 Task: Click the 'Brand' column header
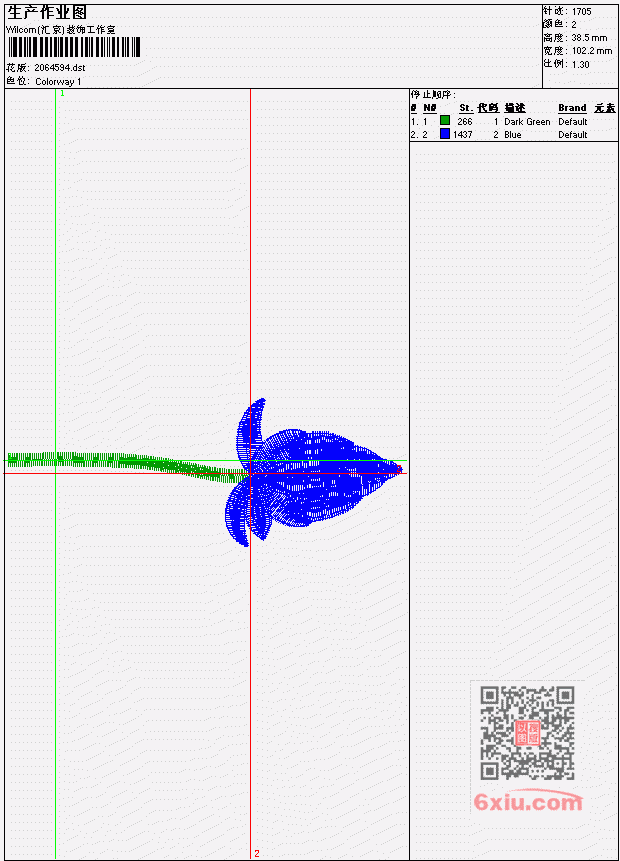(x=572, y=108)
